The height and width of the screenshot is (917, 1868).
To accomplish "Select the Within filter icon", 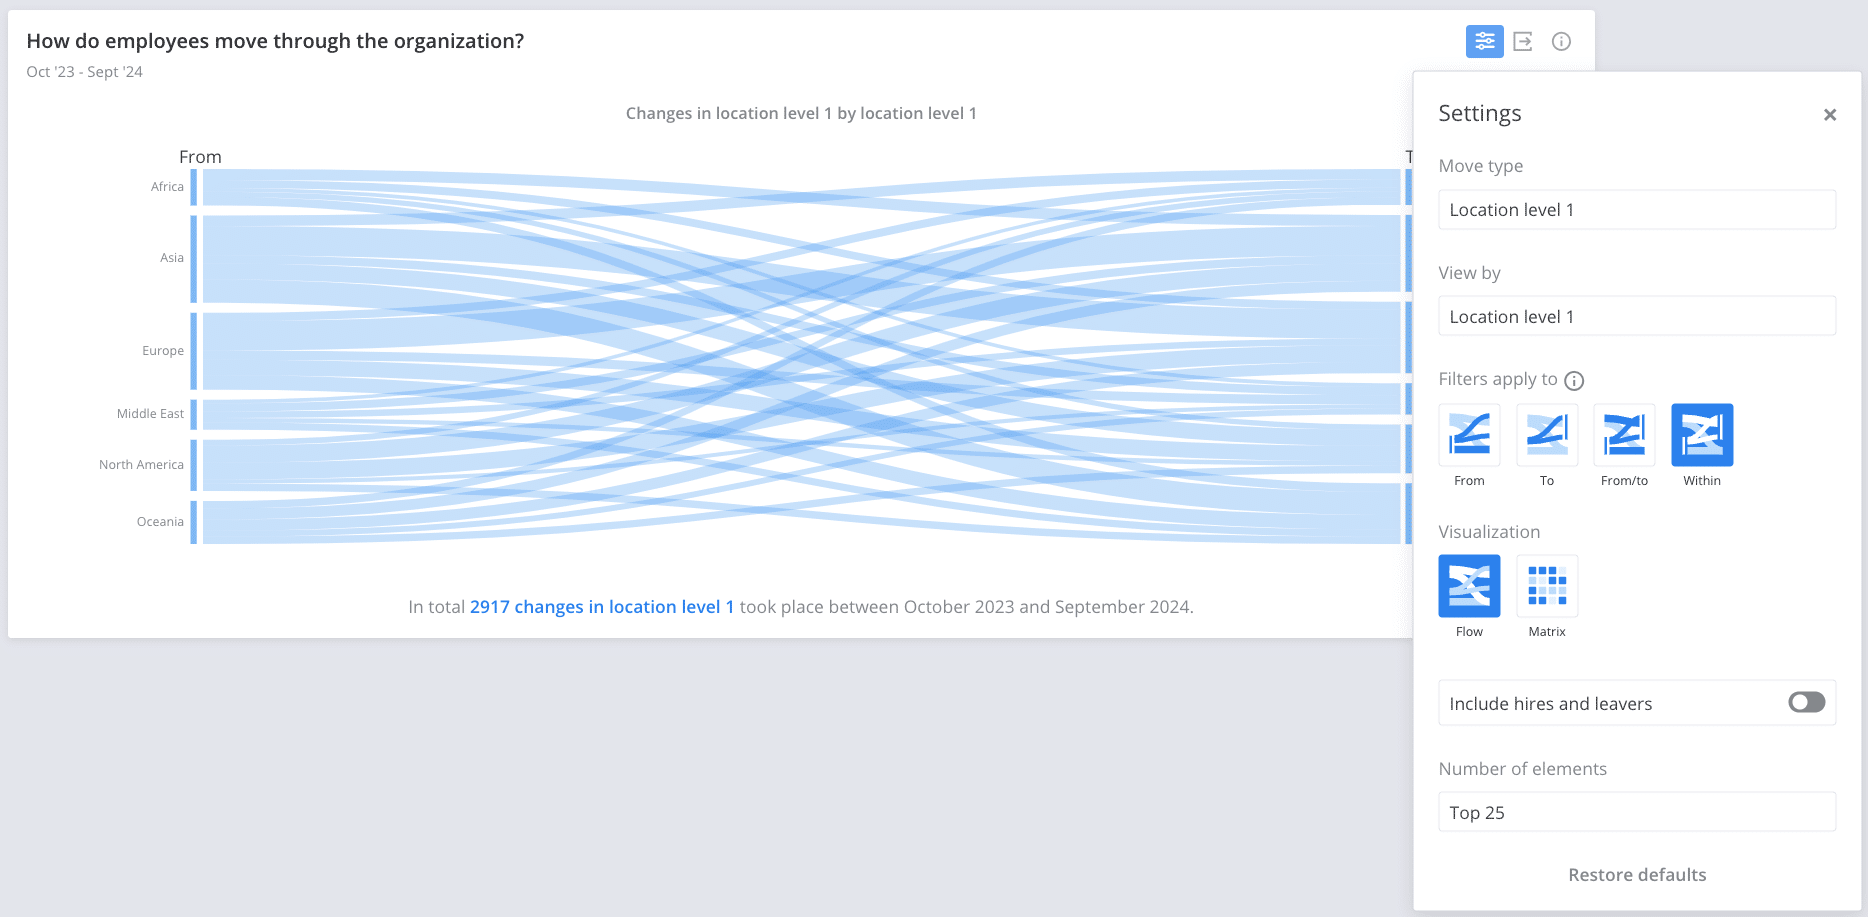I will [1701, 436].
